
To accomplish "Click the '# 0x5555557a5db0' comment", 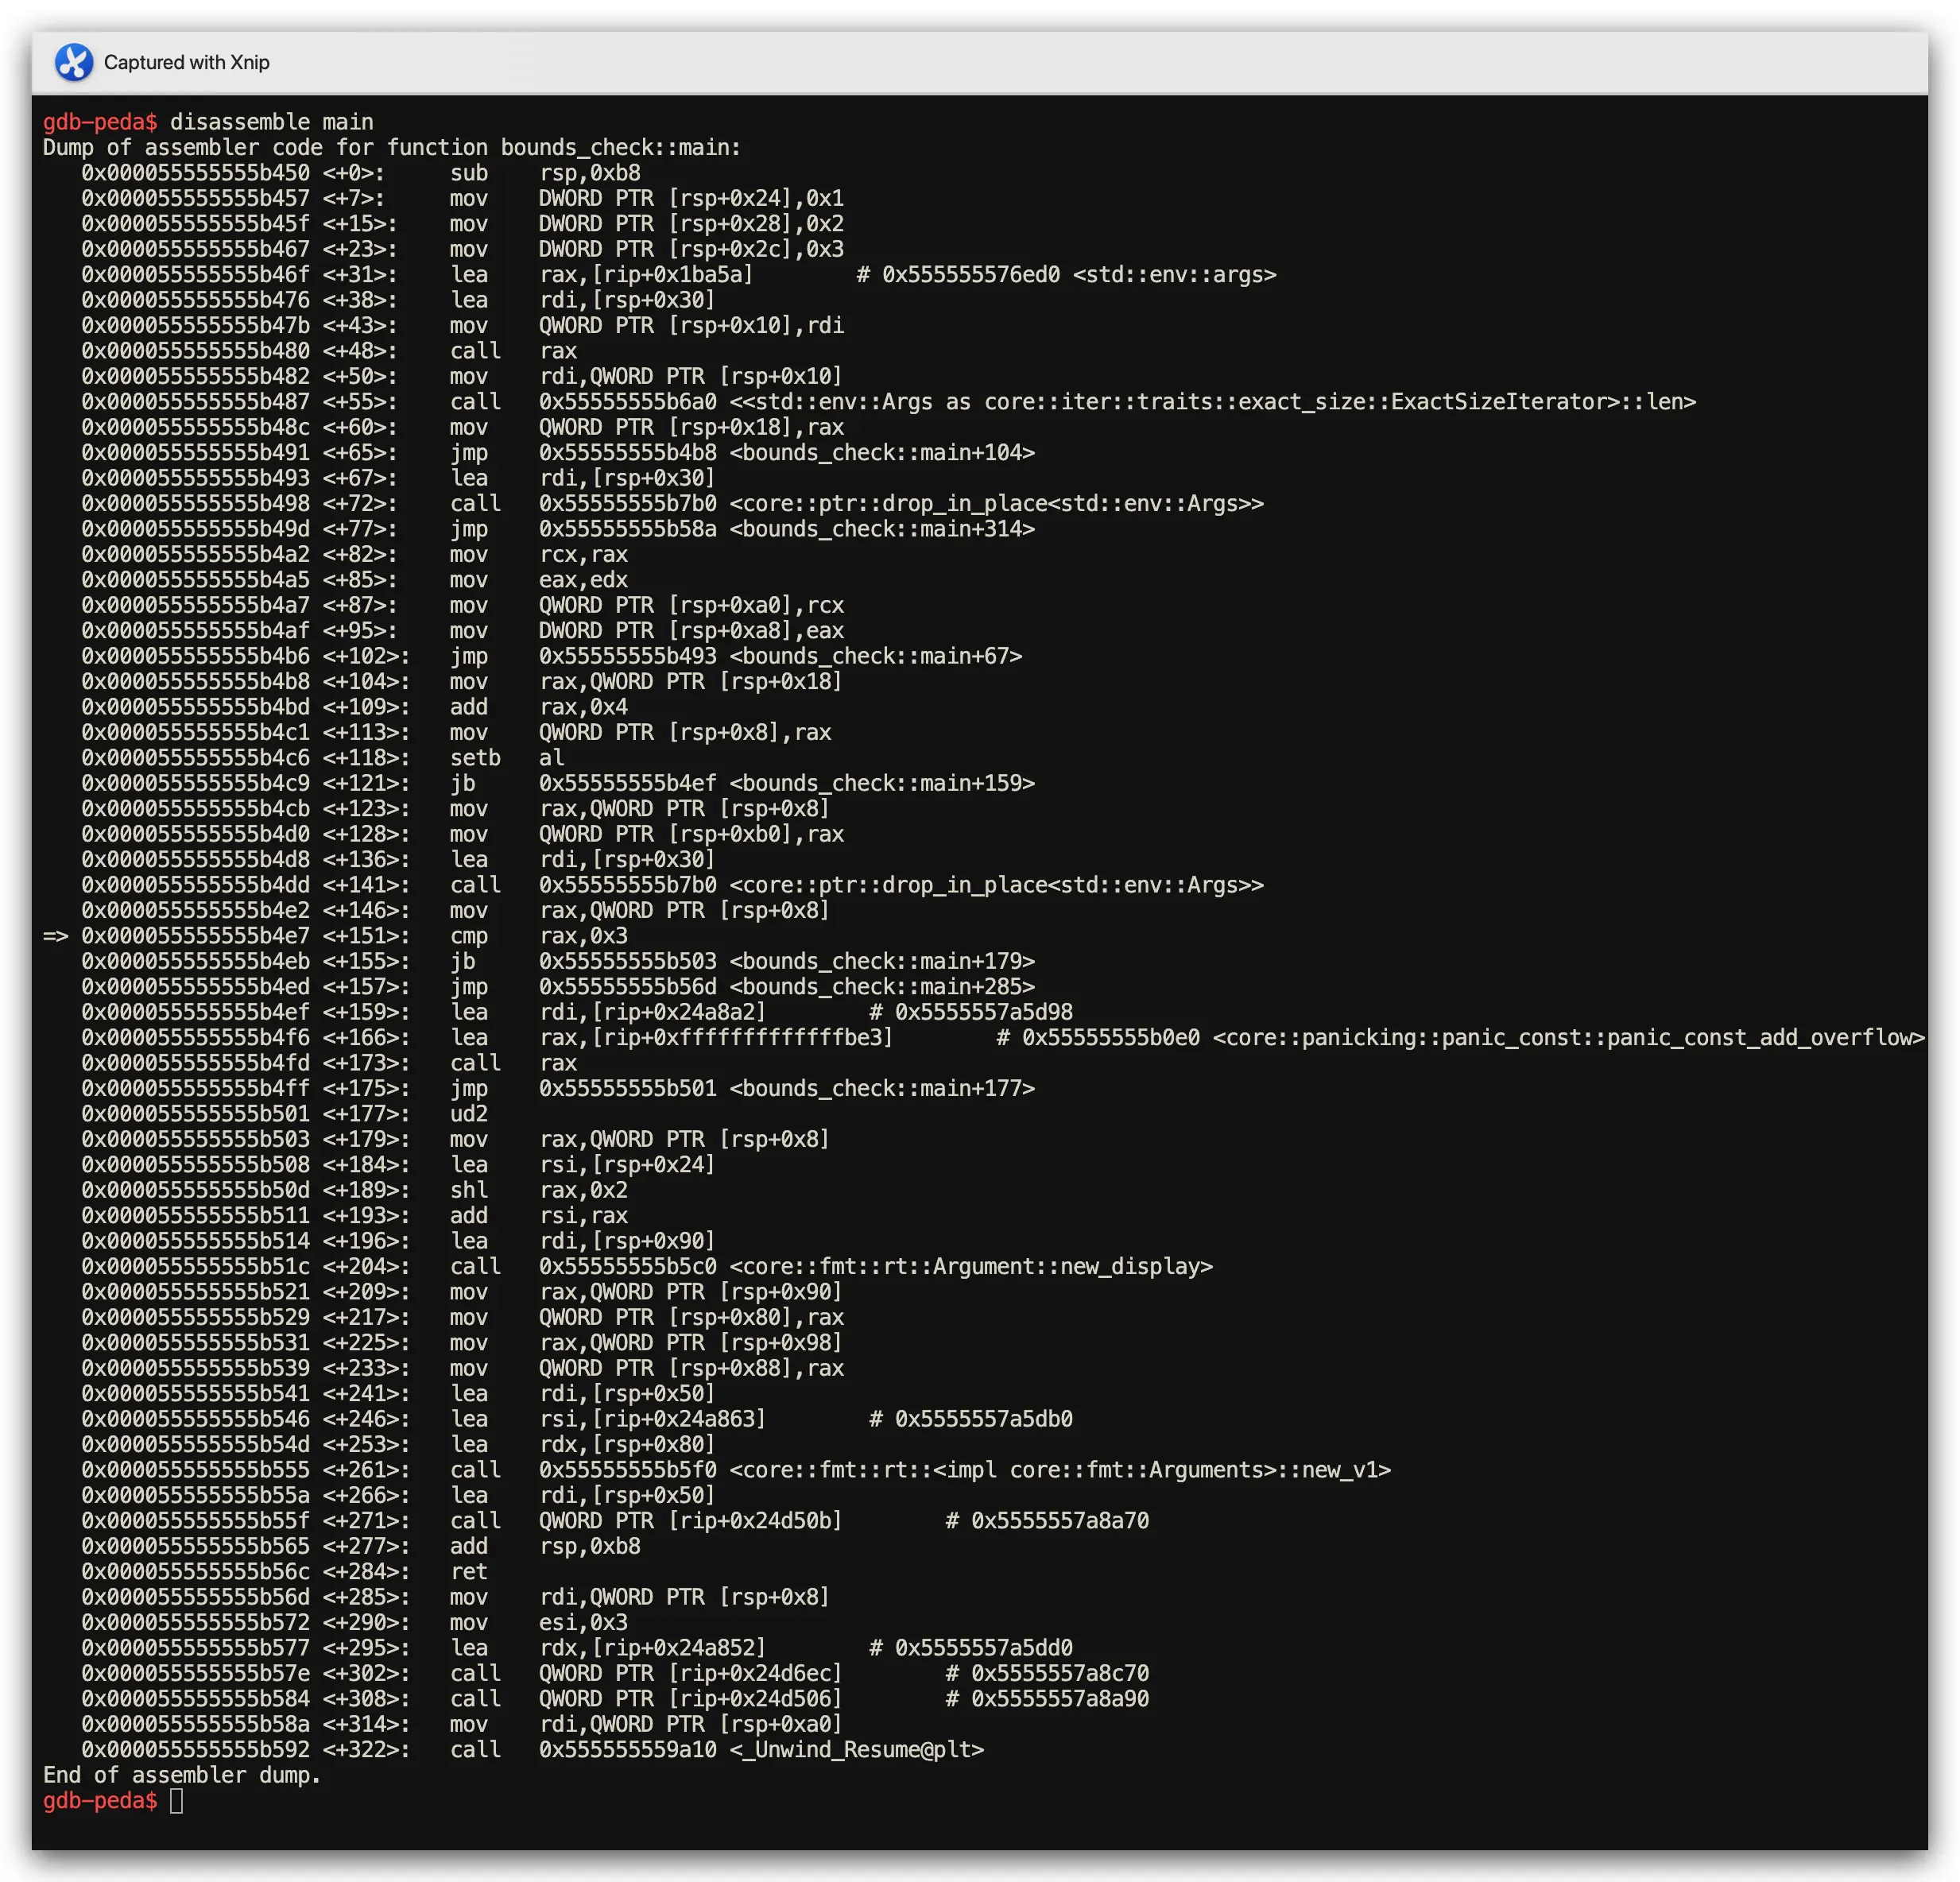I will click(x=971, y=1419).
